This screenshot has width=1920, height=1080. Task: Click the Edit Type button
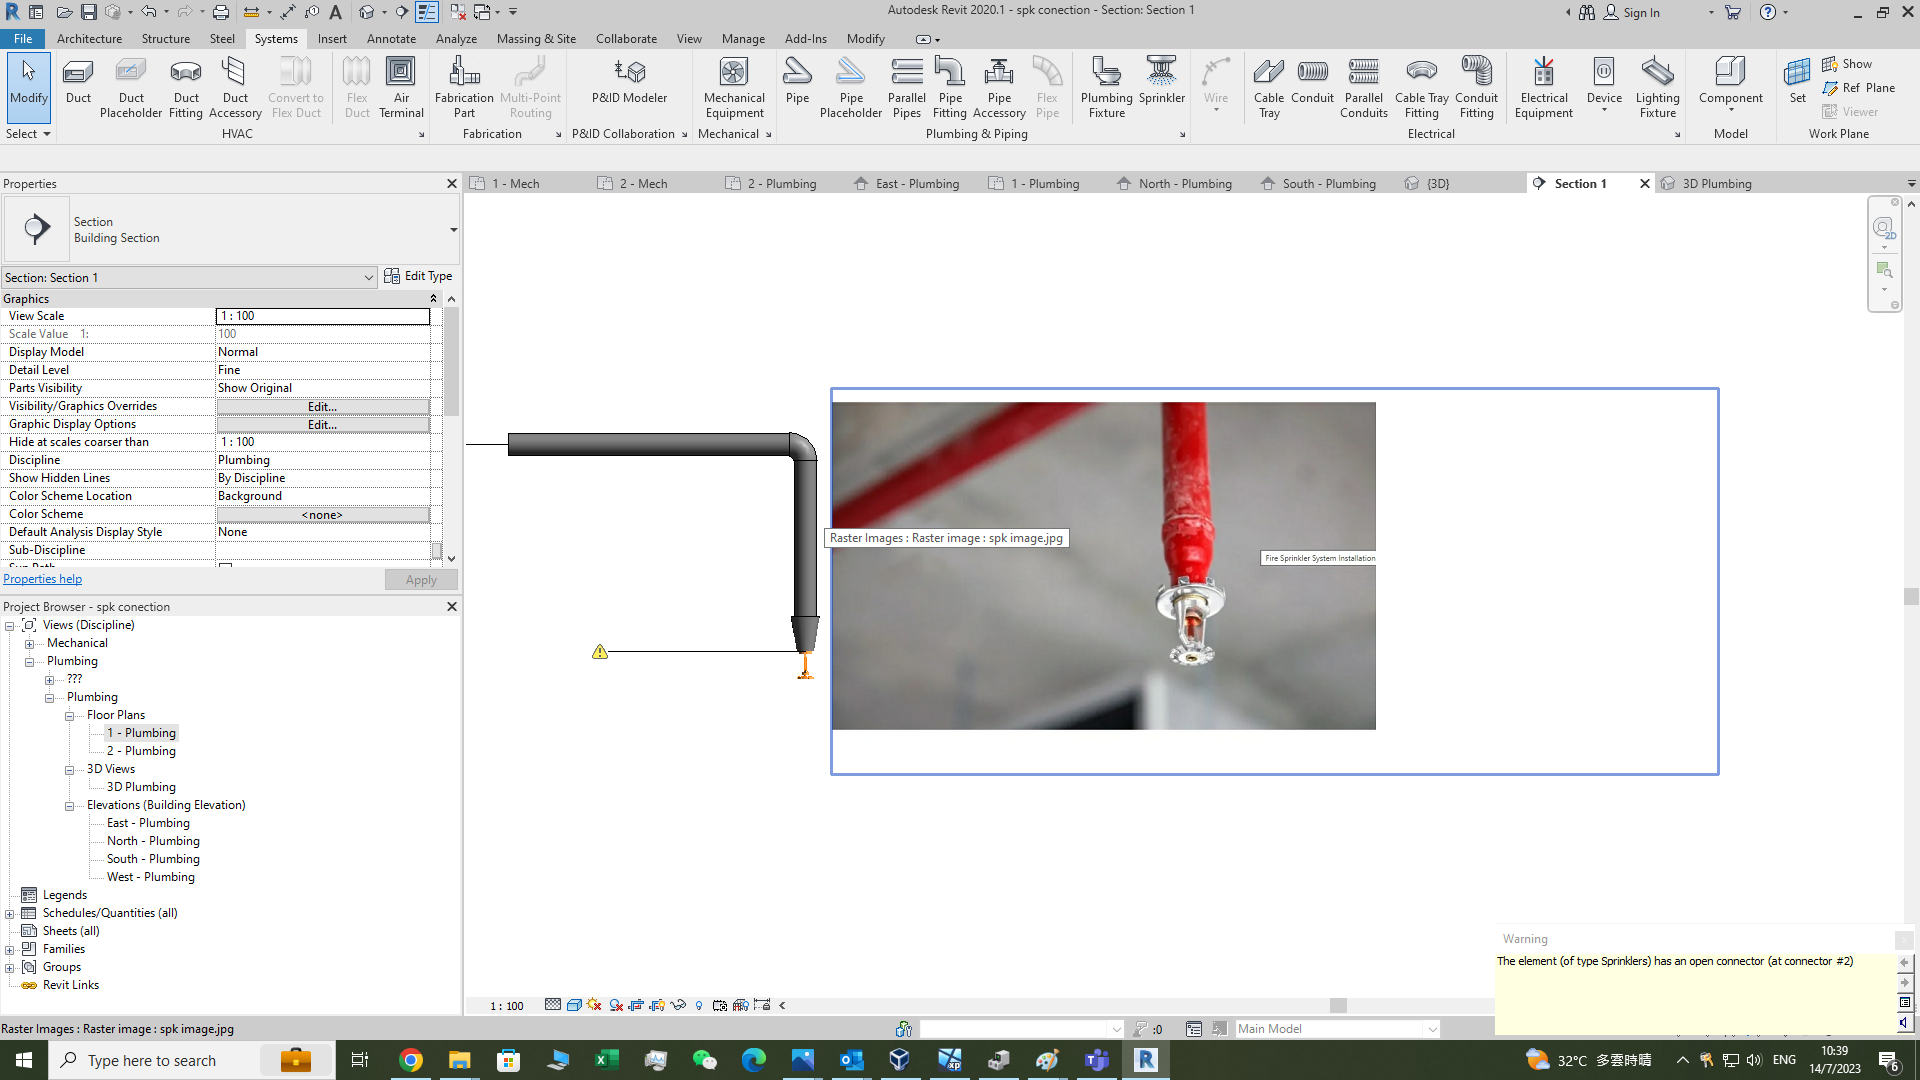coord(419,276)
